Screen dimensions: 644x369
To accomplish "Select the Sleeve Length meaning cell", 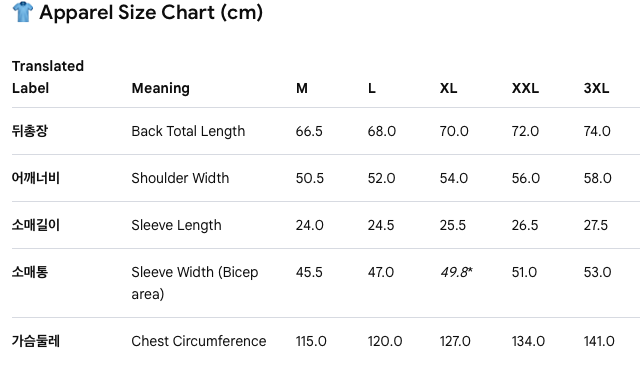I will coord(176,225).
